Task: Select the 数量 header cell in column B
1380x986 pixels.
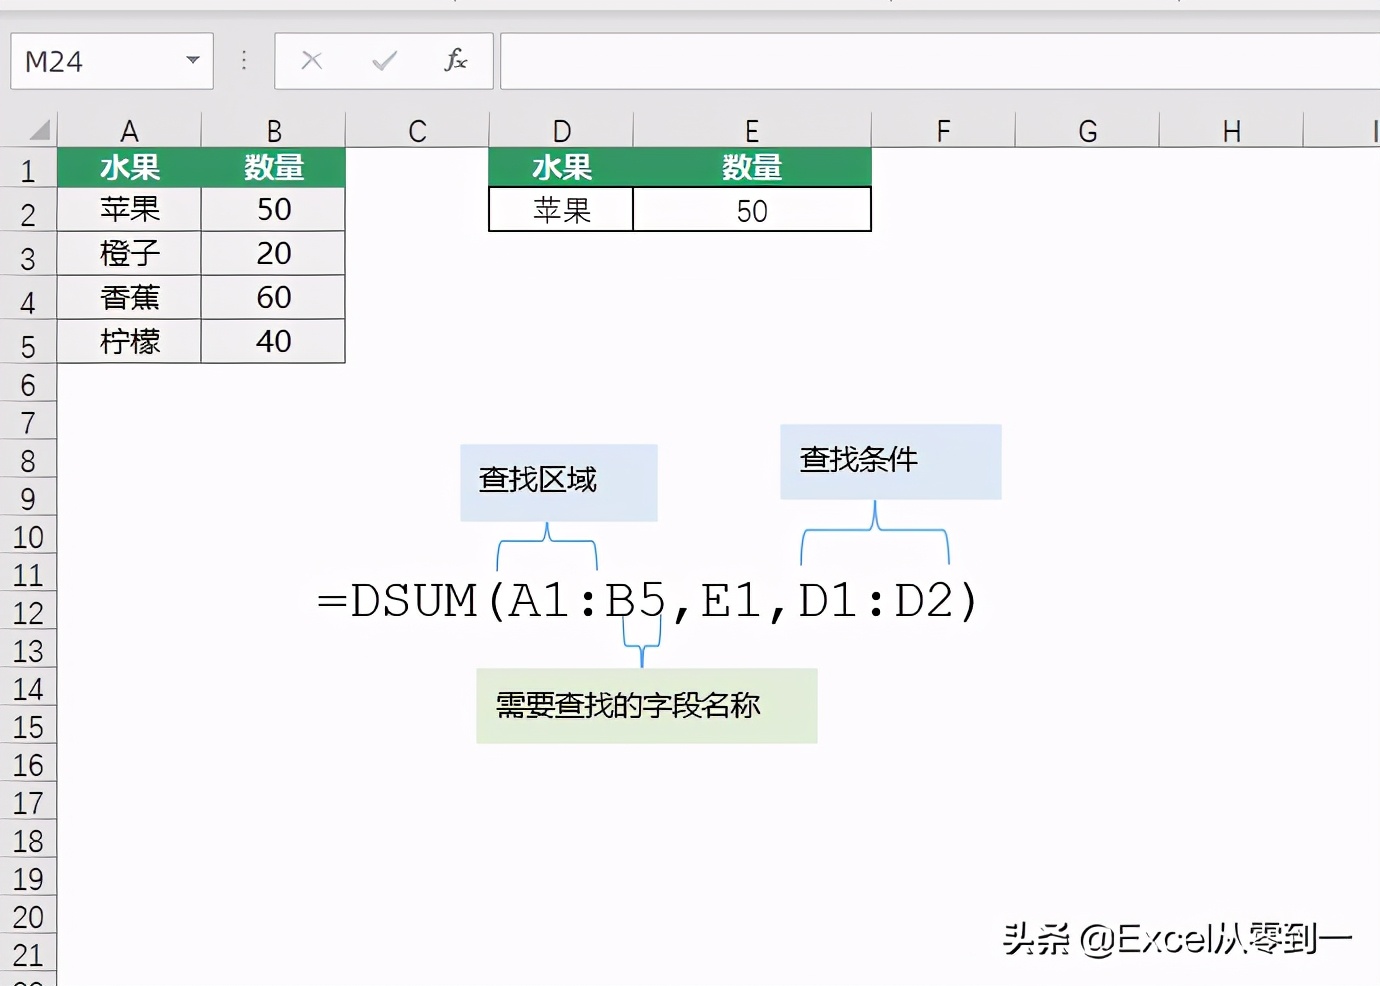Action: [x=273, y=167]
